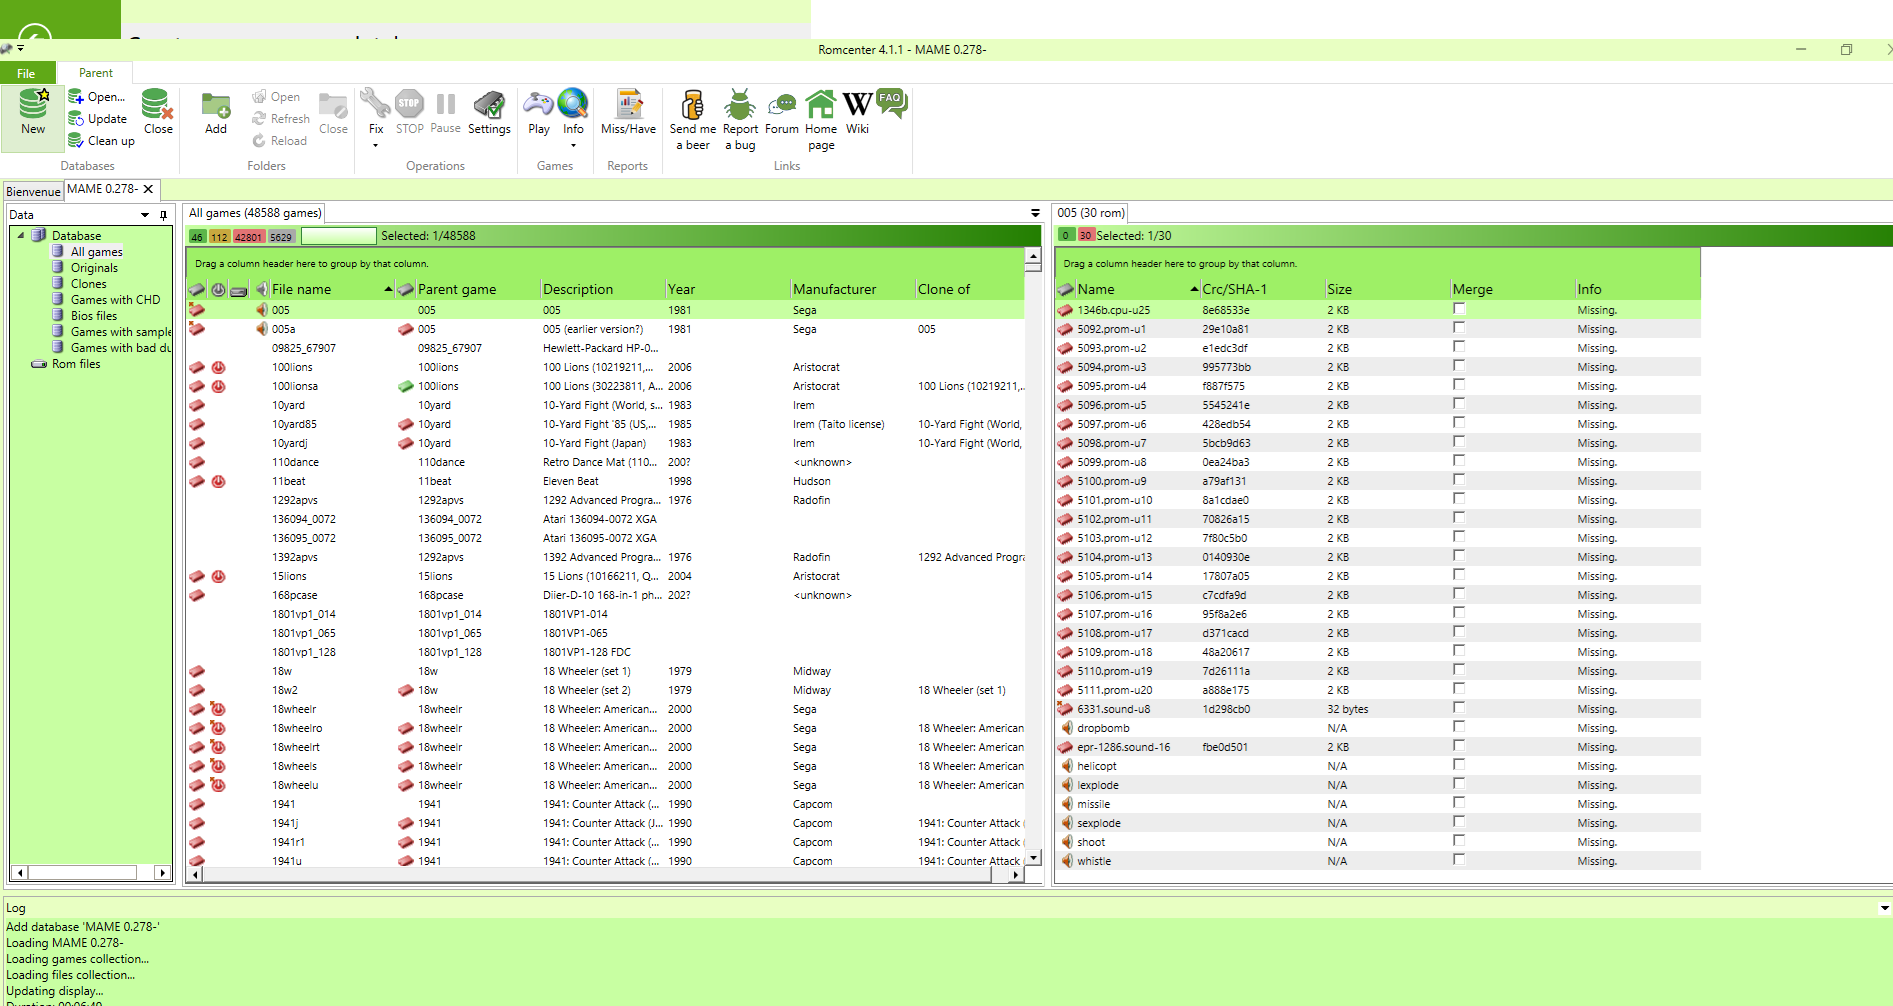The image size is (1893, 1006).
Task: Open the All games panel dropdown arrow
Action: pyautogui.click(x=1035, y=213)
